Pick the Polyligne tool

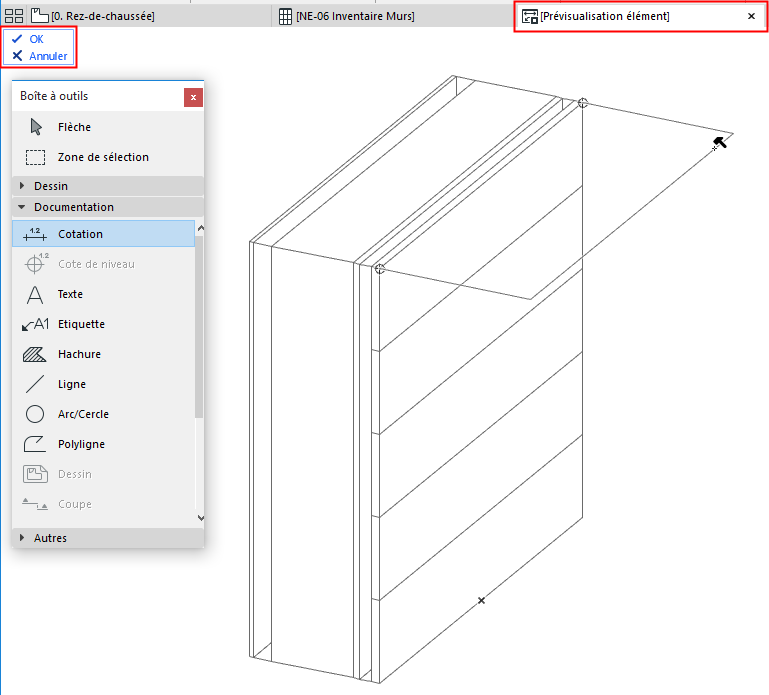click(x=103, y=443)
